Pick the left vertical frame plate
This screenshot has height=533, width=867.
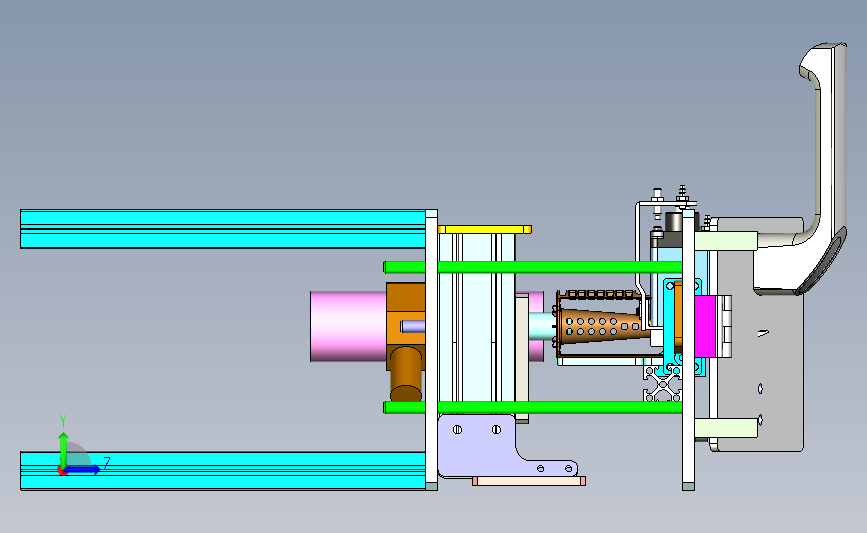[x=432, y=350]
